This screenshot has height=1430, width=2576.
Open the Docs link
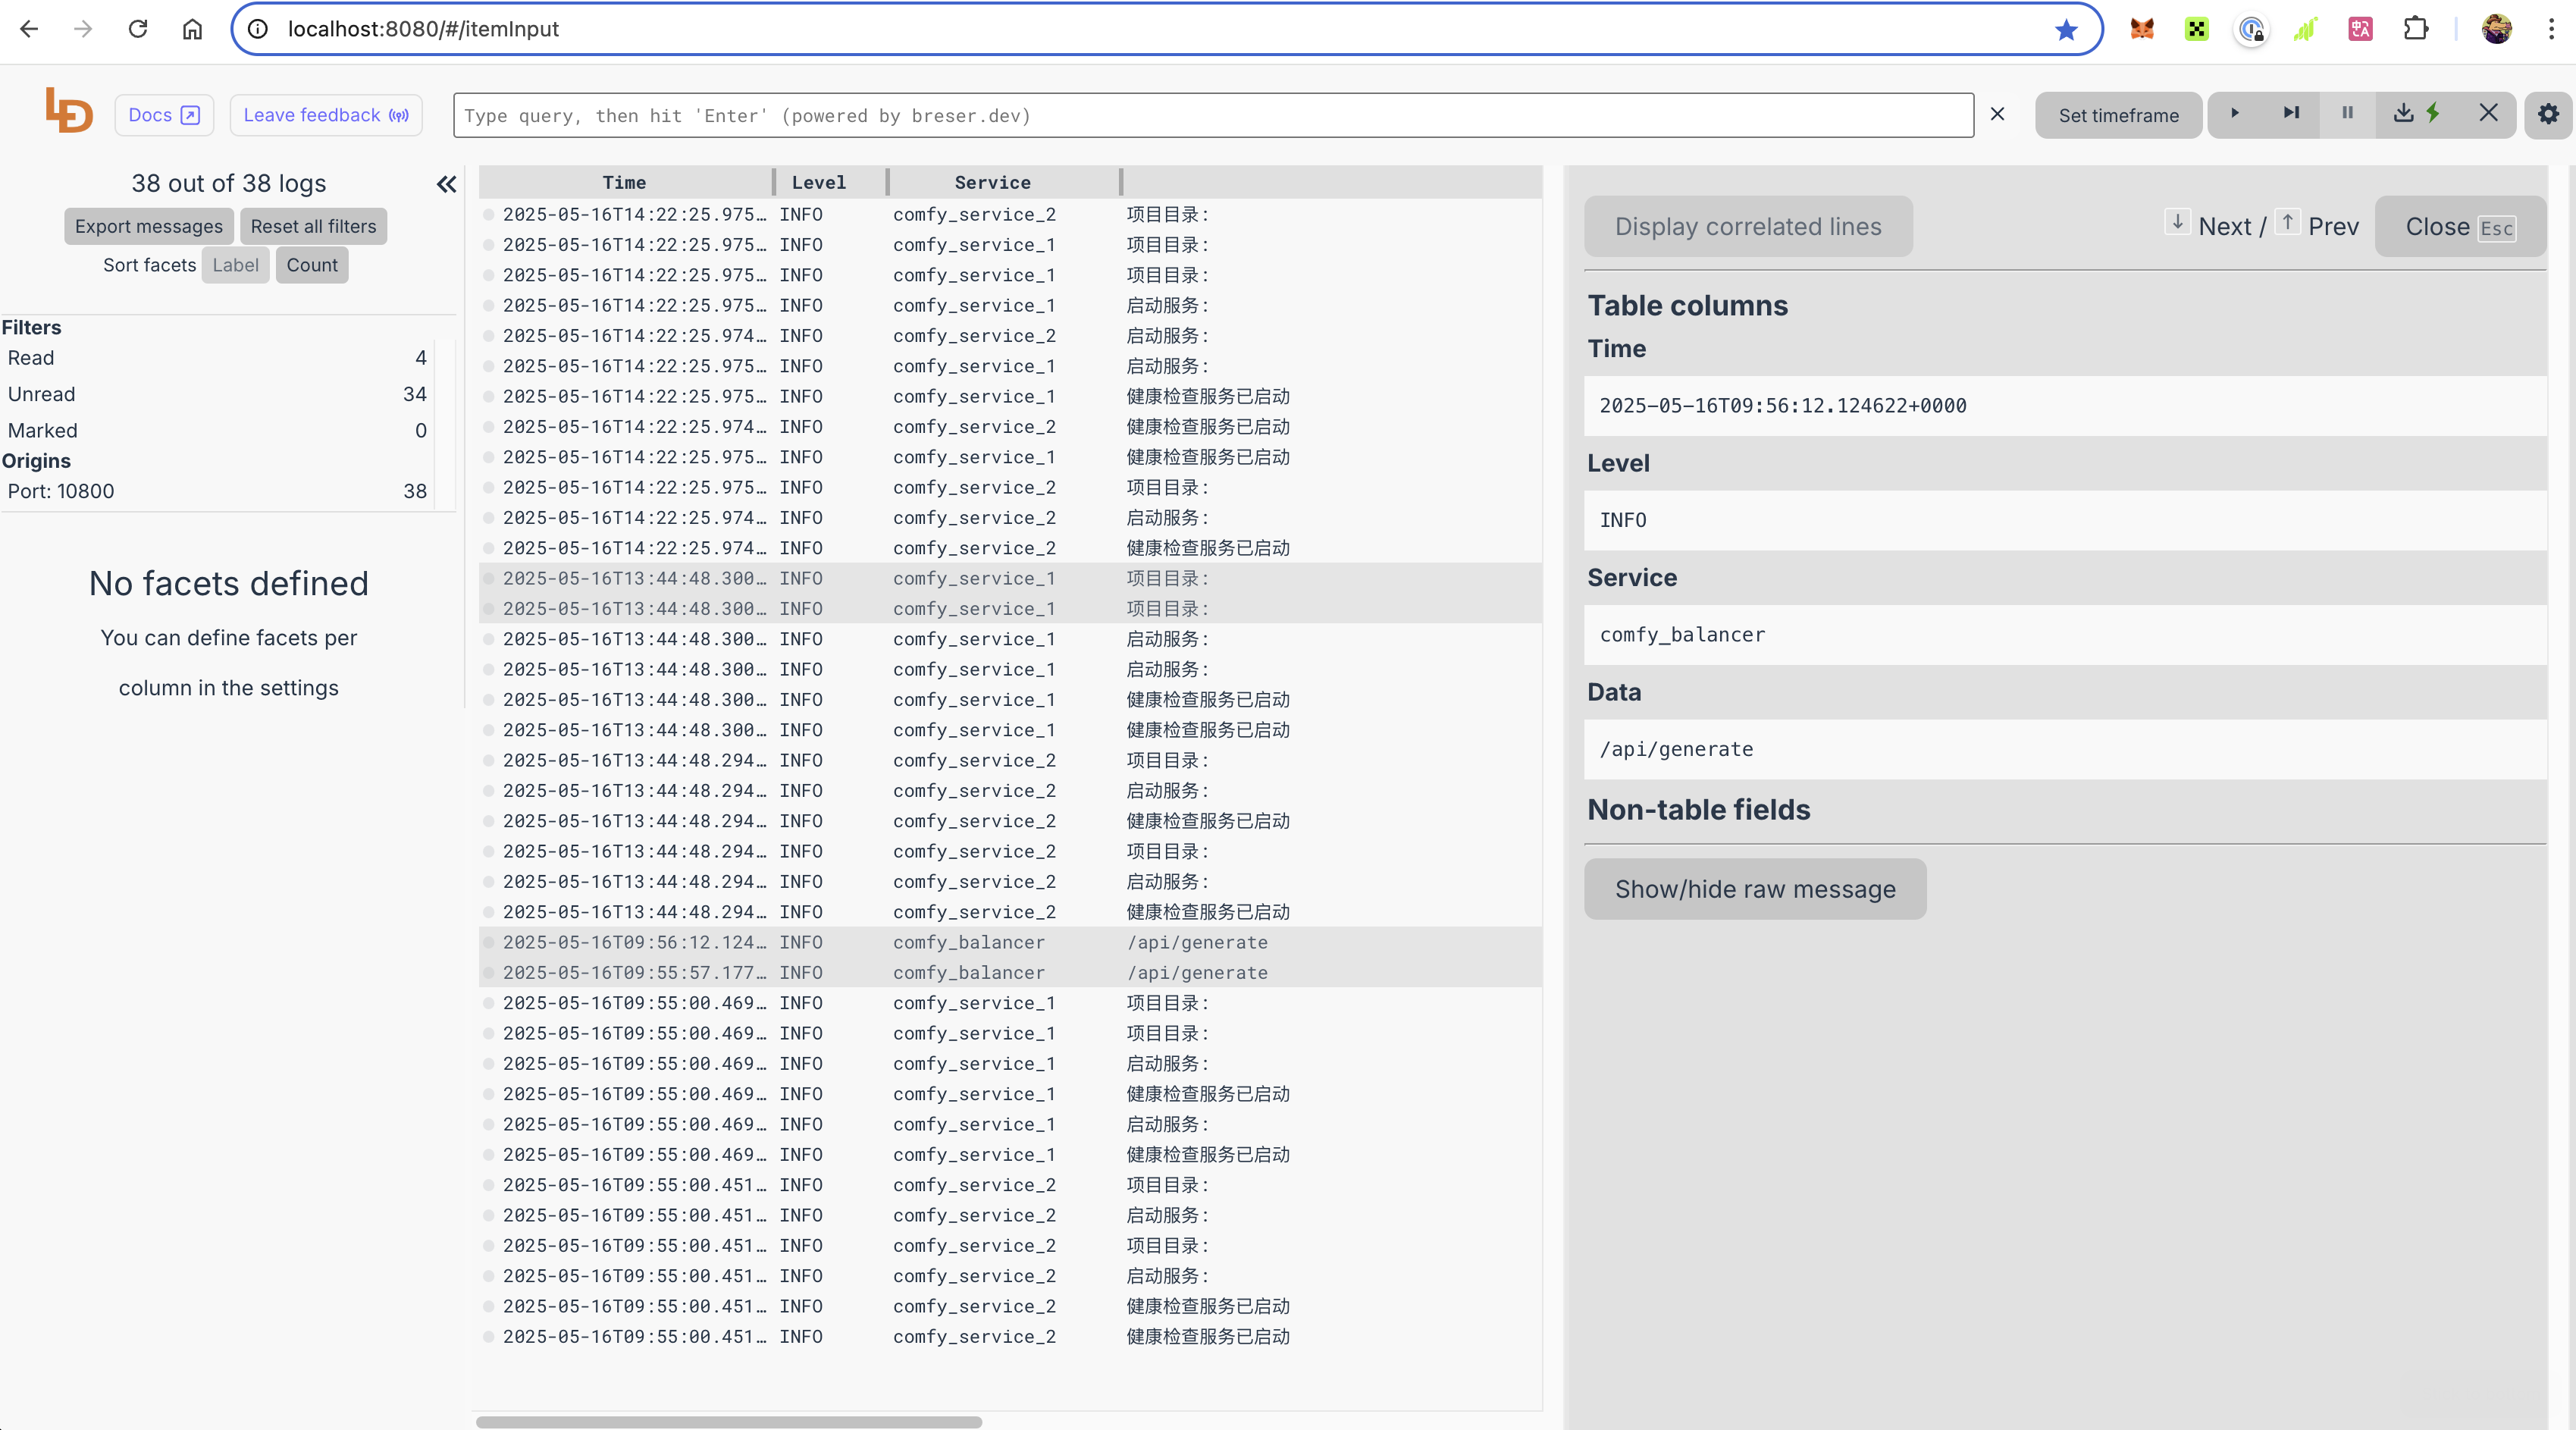(164, 115)
